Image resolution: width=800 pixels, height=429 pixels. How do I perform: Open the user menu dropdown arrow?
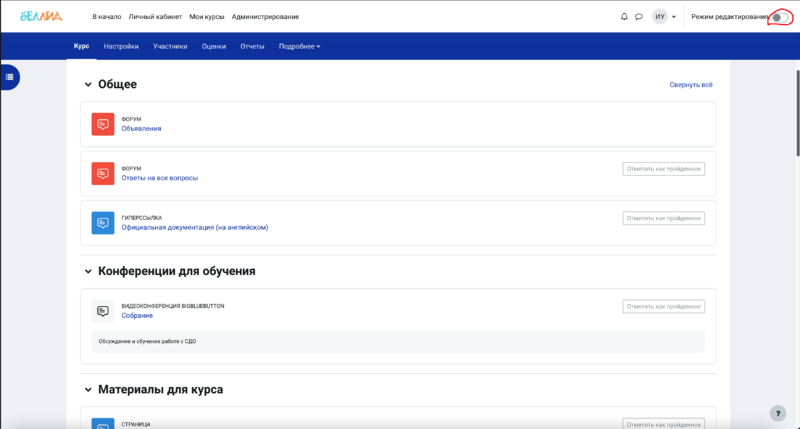tap(673, 17)
